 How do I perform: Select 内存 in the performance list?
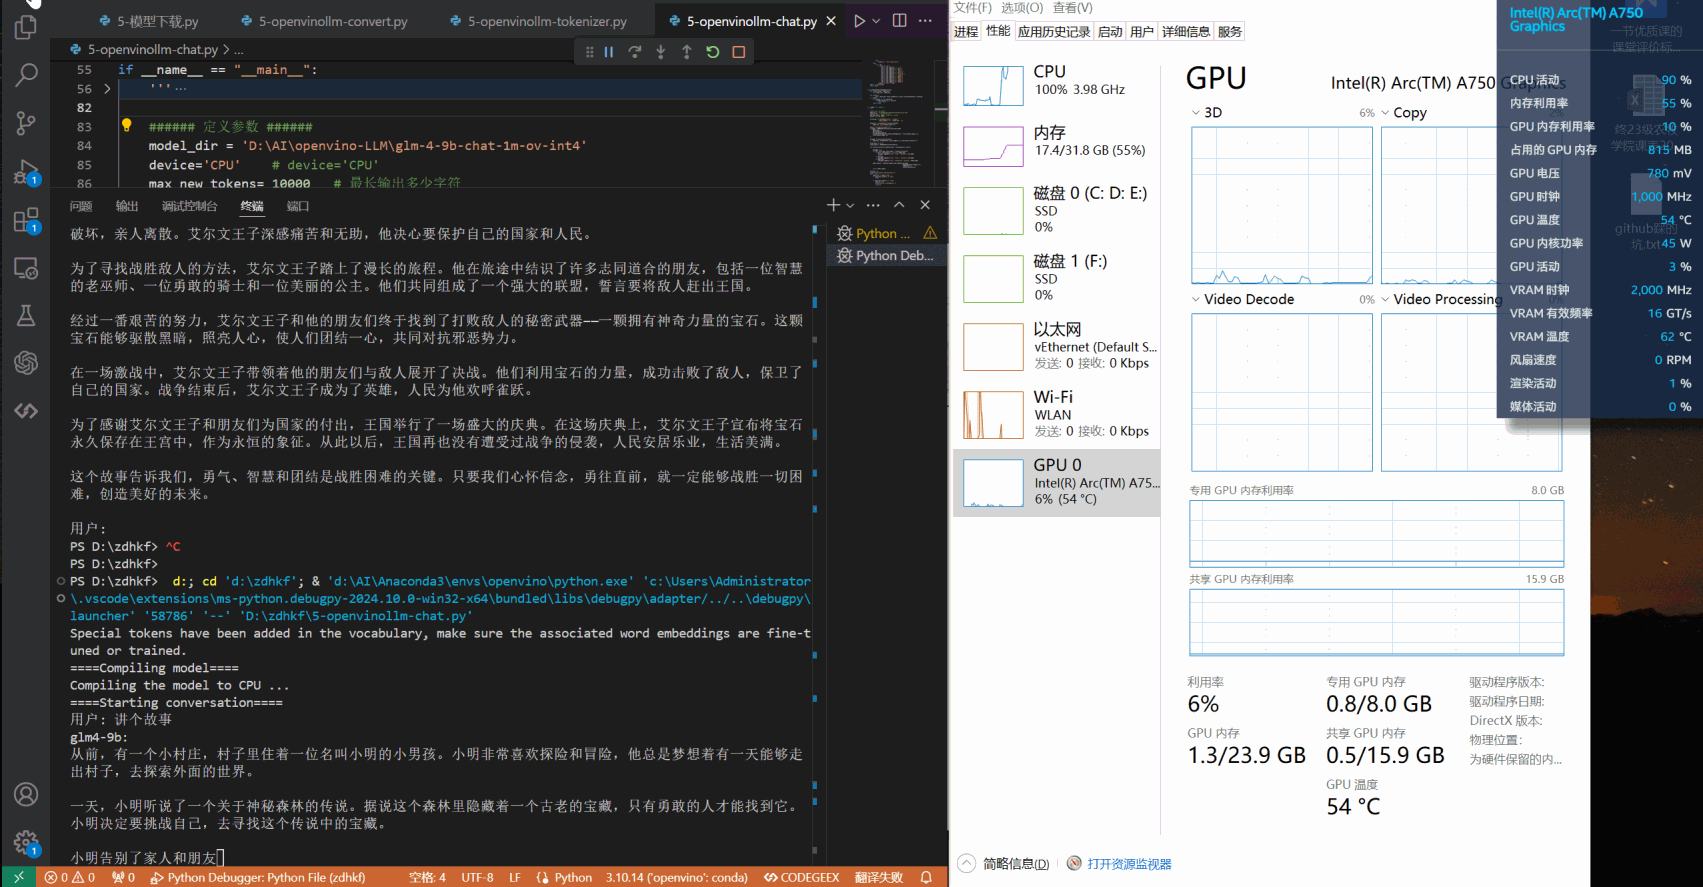(x=1057, y=145)
